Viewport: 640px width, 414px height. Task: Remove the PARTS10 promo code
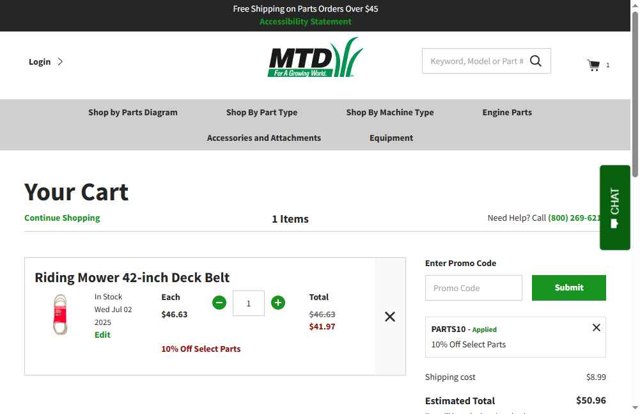(x=596, y=327)
